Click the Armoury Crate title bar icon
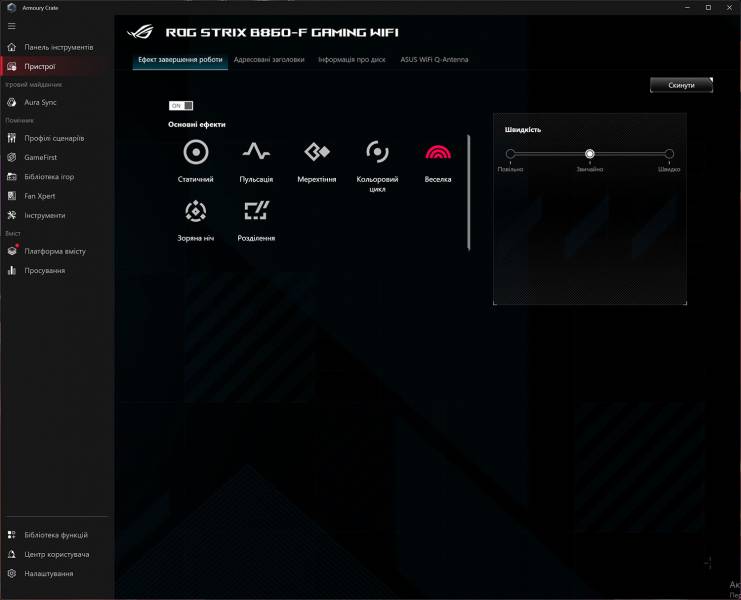 [12, 8]
